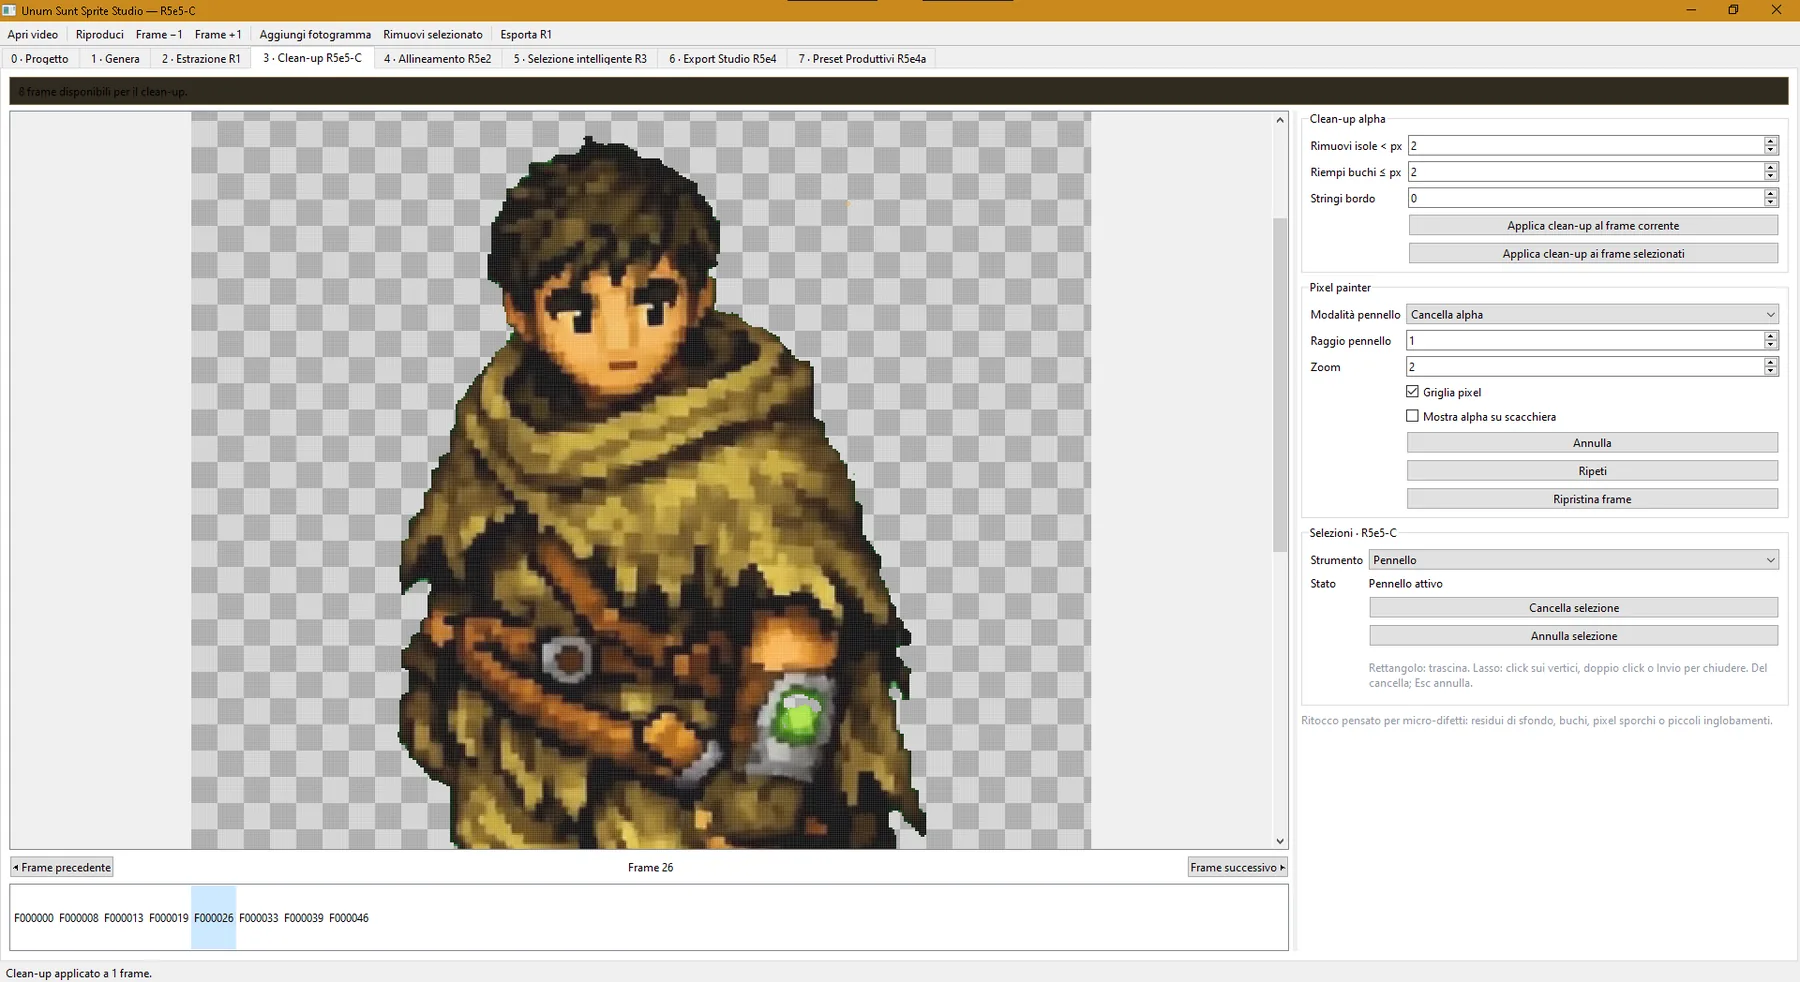The image size is (1800, 982).
Task: Click the Frame 26 label
Action: point(650,867)
